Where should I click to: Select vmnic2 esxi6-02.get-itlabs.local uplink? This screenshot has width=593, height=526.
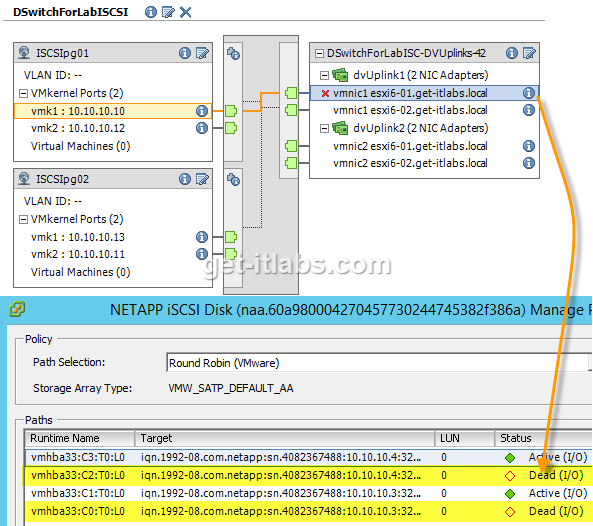(x=410, y=163)
